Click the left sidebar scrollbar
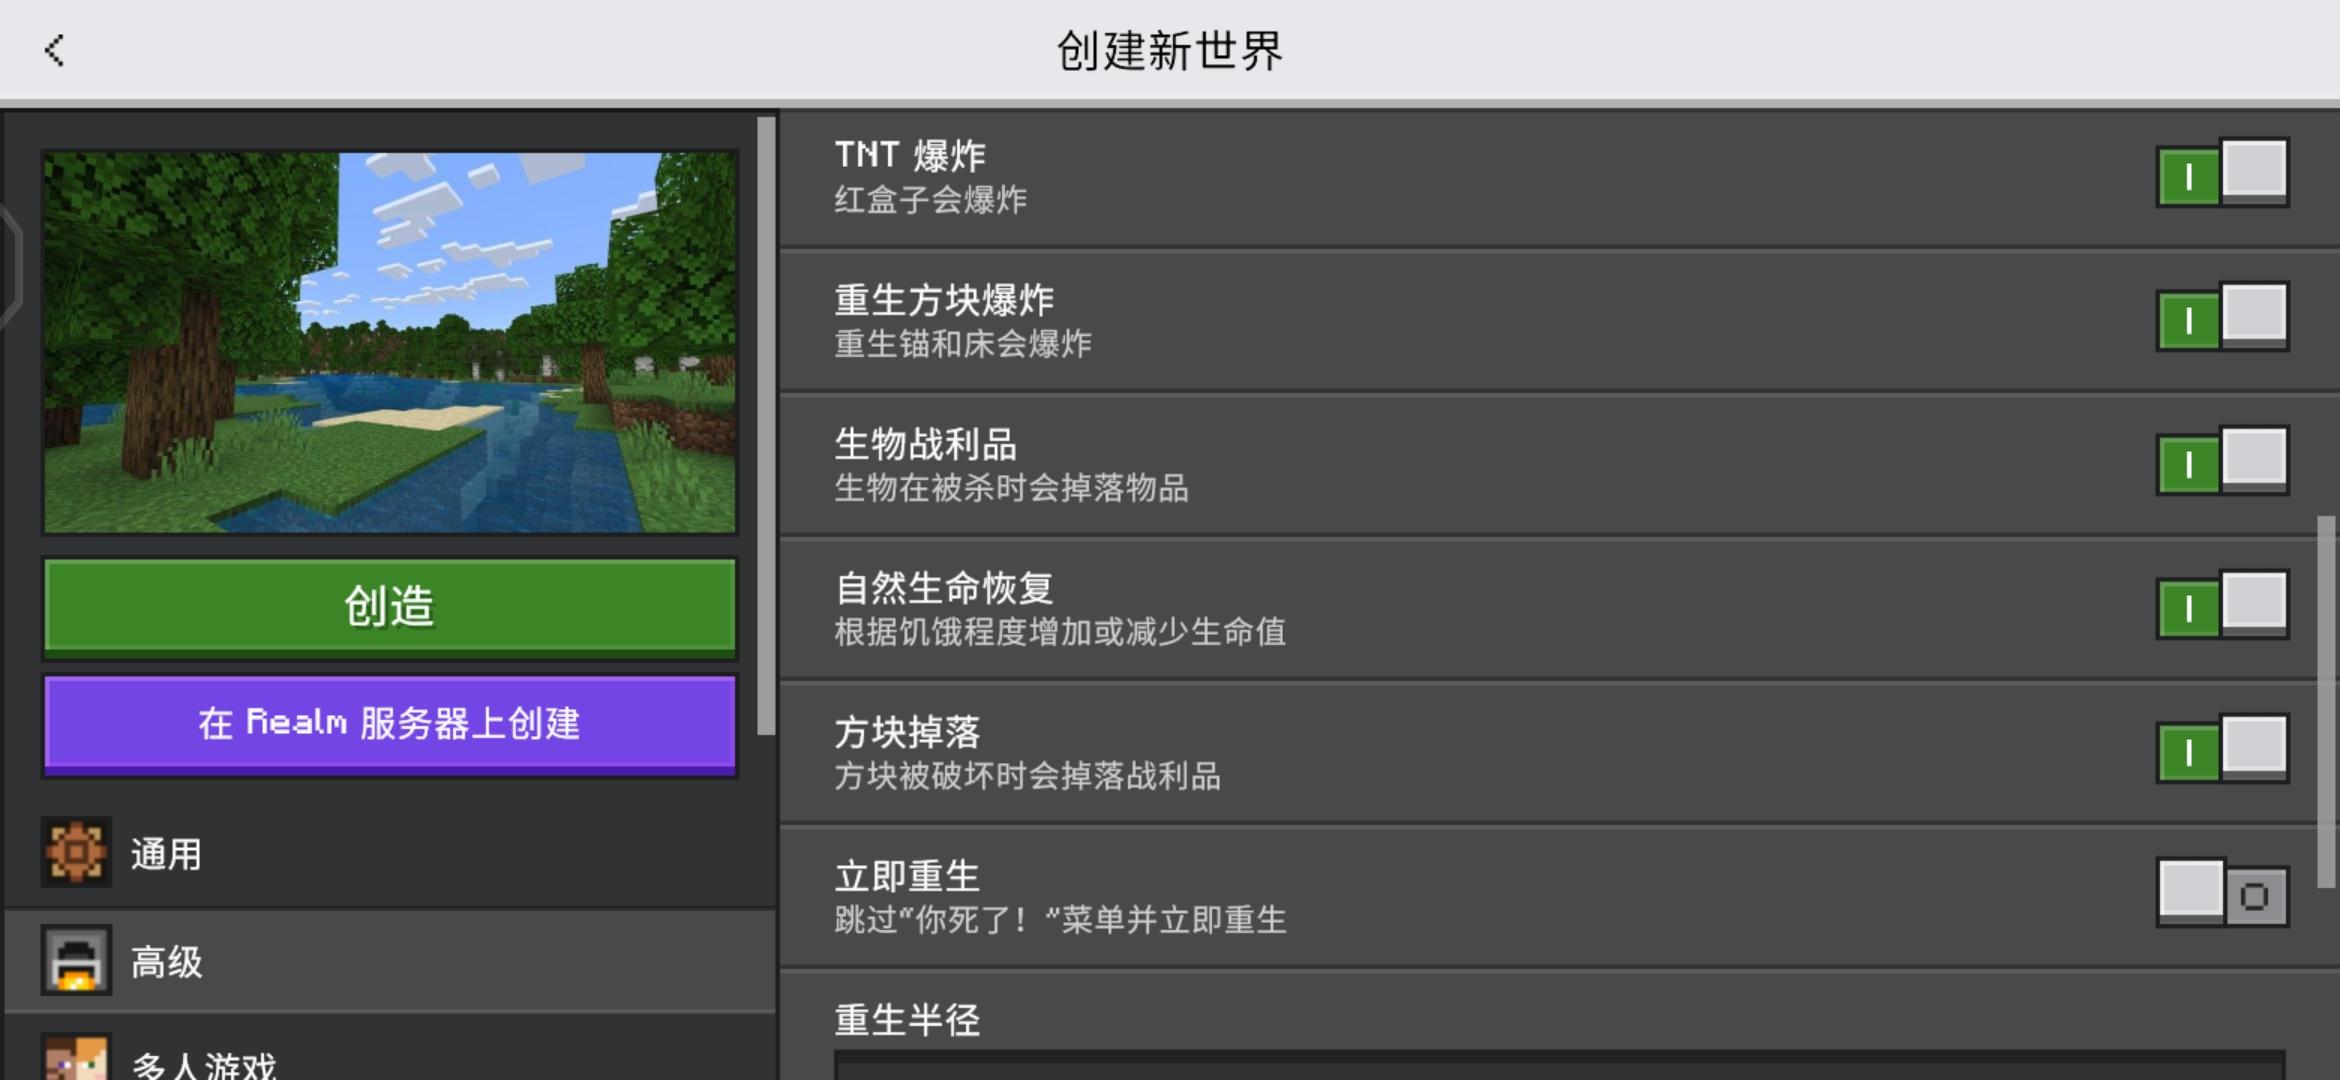 coord(766,425)
